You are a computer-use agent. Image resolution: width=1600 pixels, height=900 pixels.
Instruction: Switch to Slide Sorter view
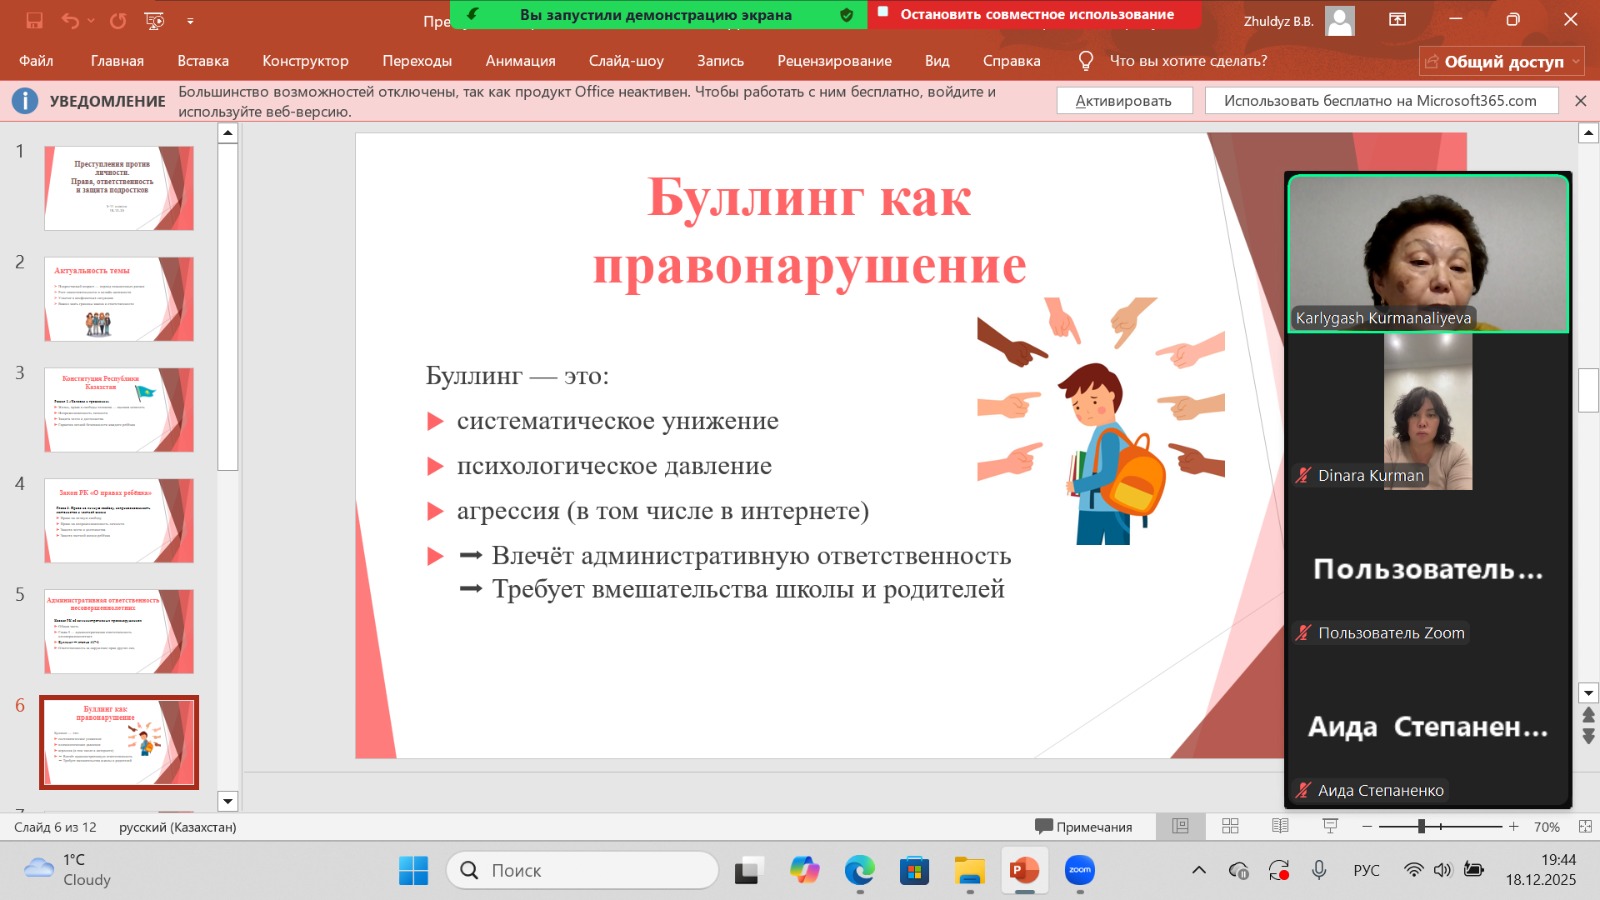point(1230,826)
